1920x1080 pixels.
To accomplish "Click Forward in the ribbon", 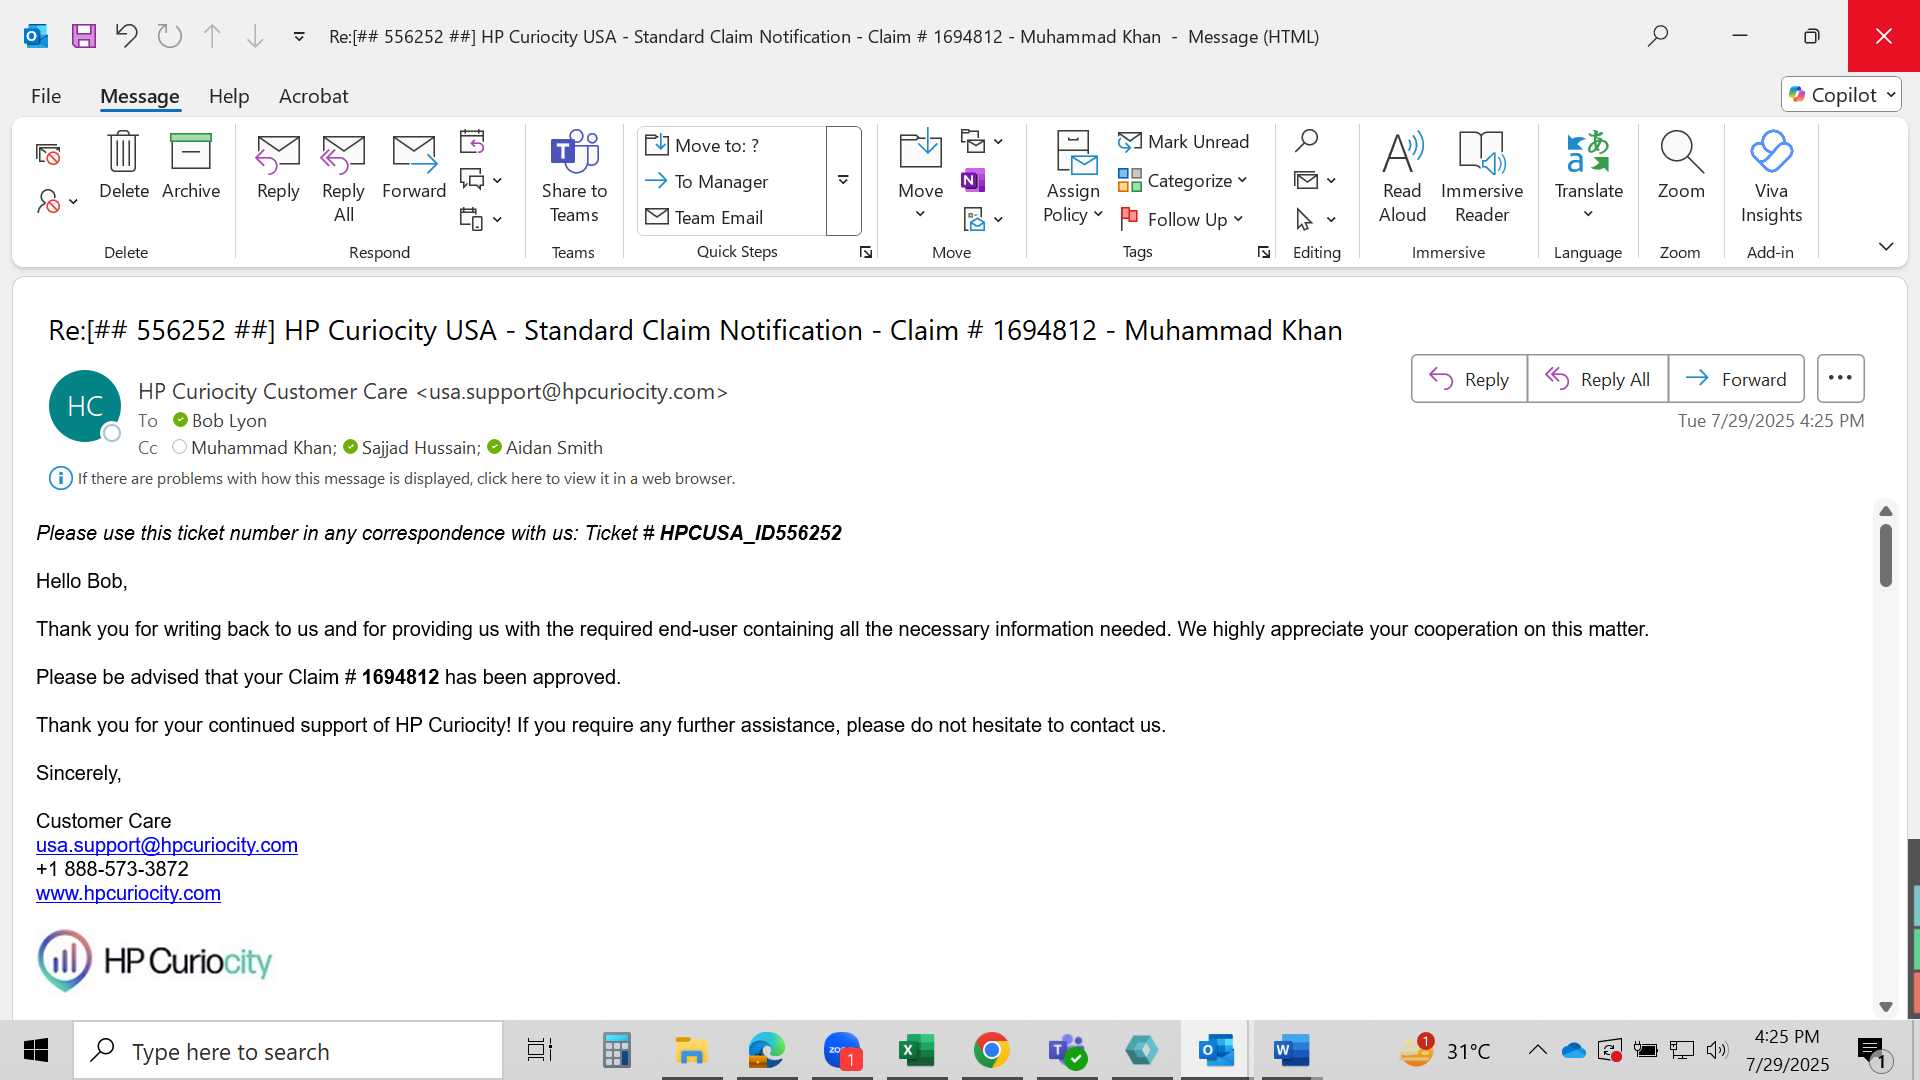I will pos(414,166).
